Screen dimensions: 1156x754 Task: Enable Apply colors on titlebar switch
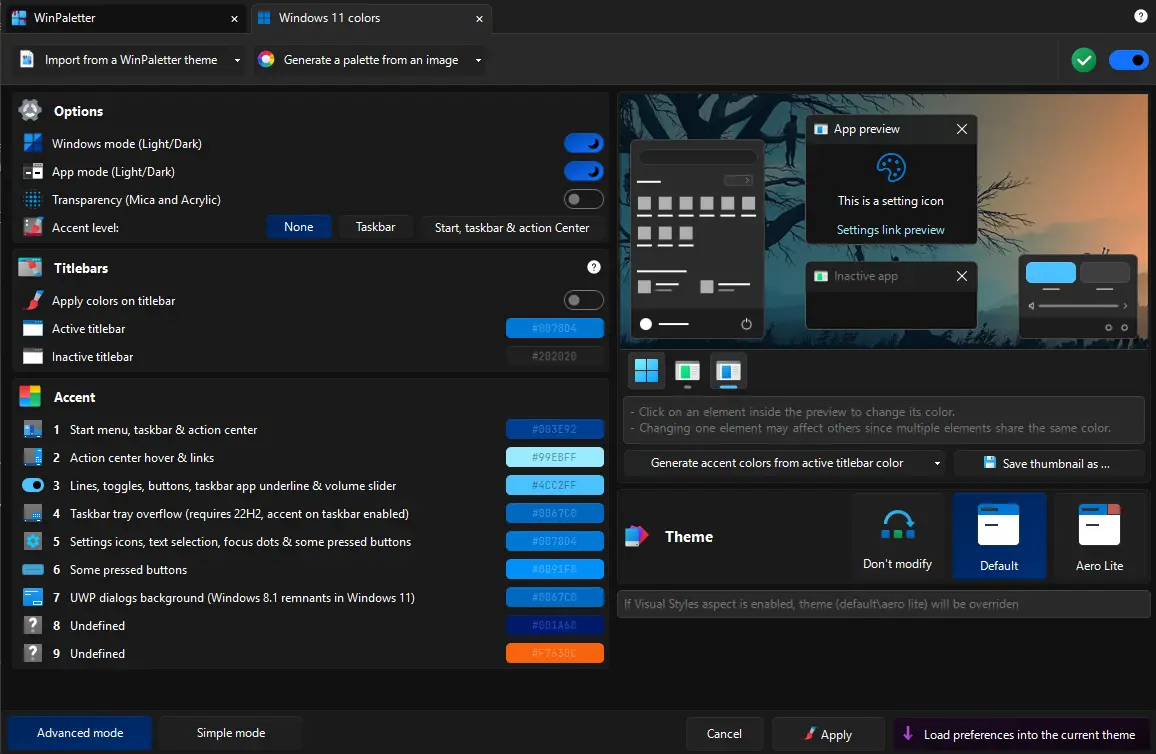pos(583,300)
